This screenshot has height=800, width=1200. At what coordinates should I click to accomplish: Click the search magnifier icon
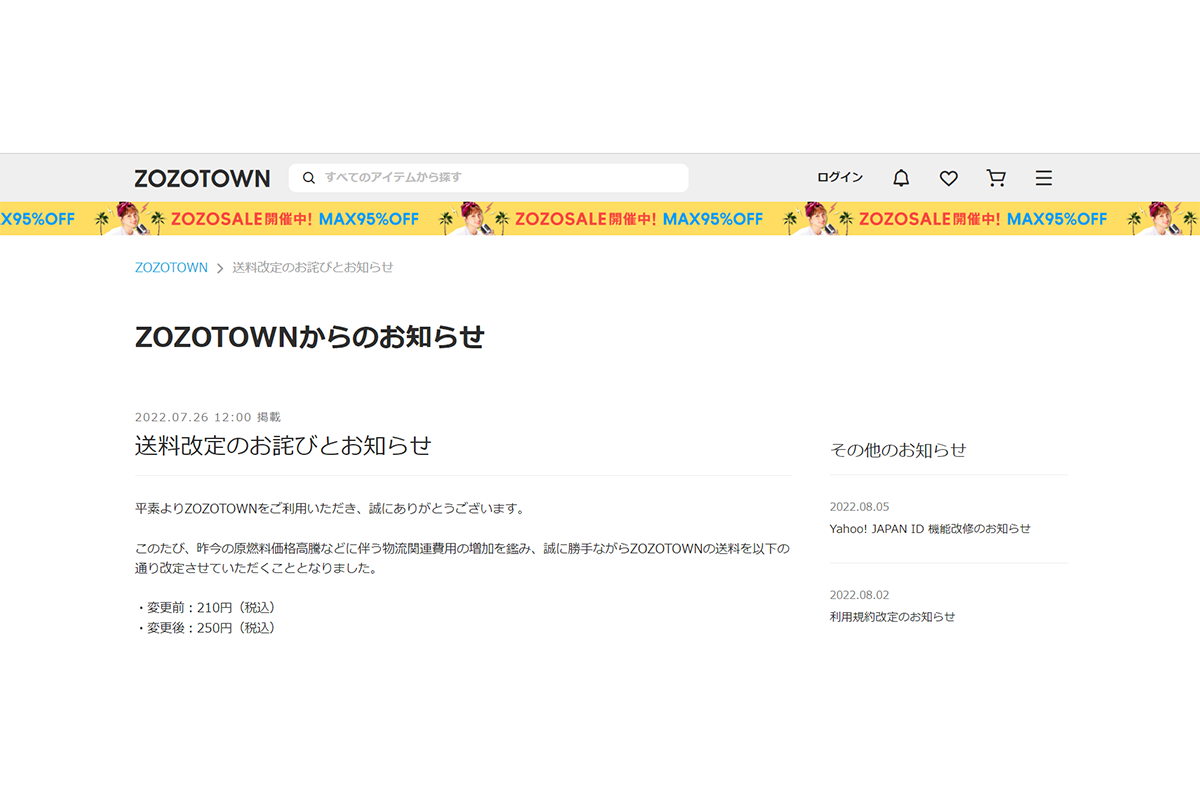coord(309,178)
